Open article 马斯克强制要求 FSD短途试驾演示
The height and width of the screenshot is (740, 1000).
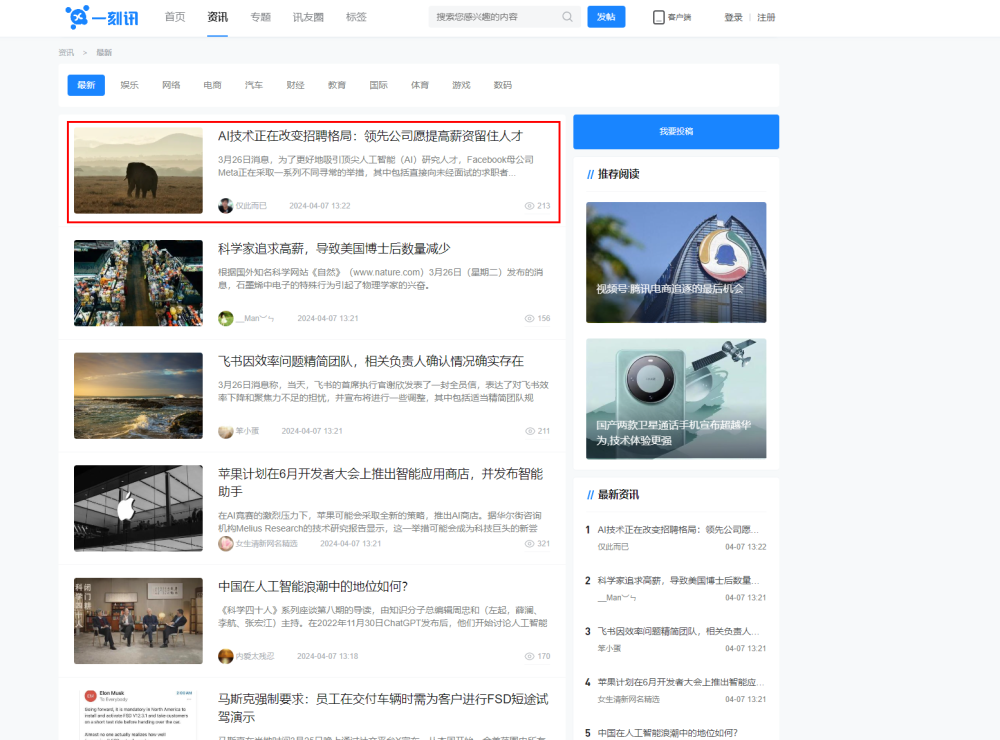[383, 708]
